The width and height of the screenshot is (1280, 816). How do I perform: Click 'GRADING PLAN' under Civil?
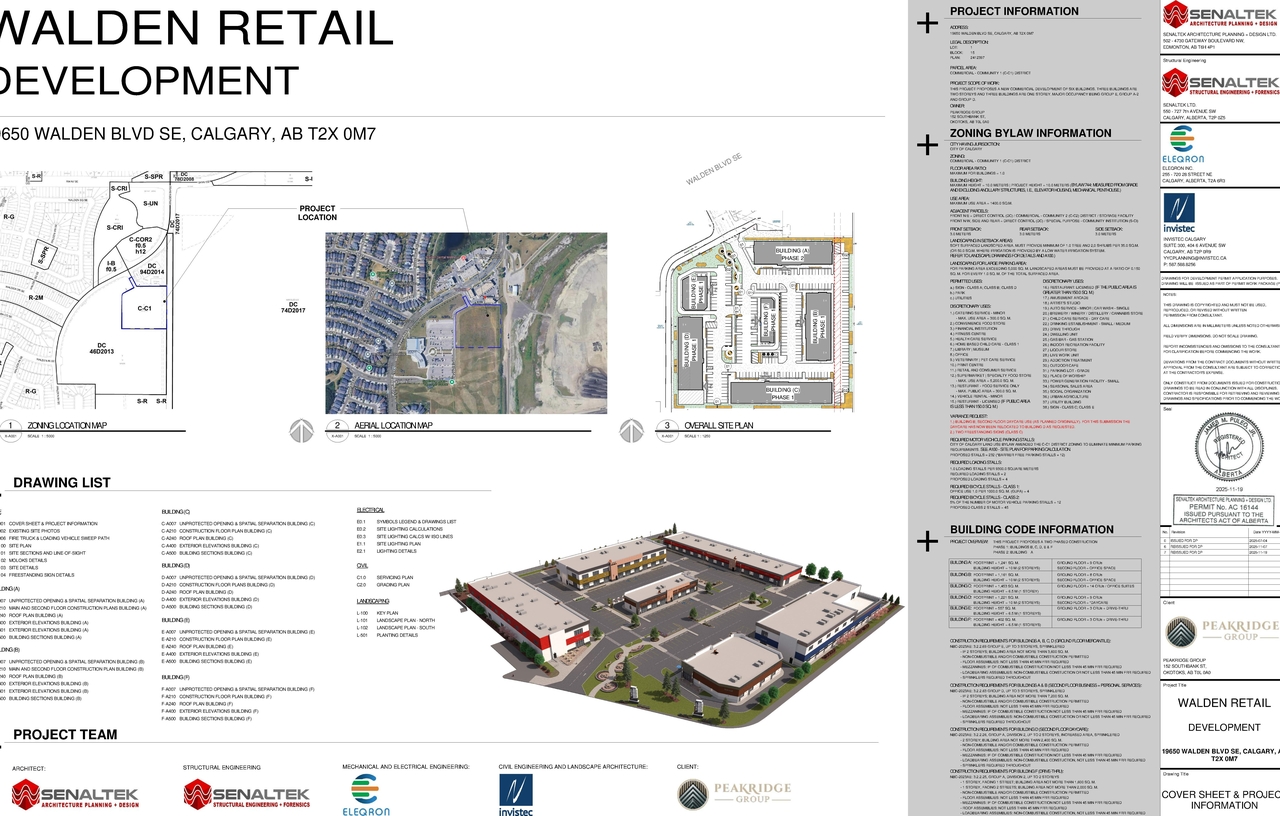tap(394, 584)
